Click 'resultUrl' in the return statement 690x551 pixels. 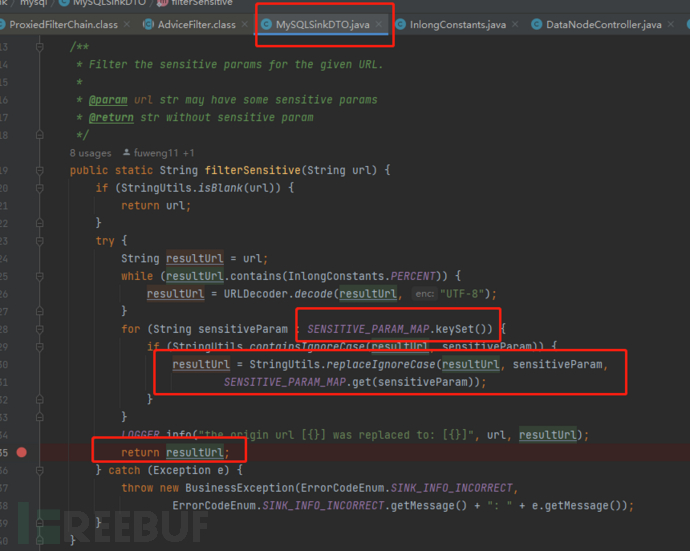(x=195, y=452)
